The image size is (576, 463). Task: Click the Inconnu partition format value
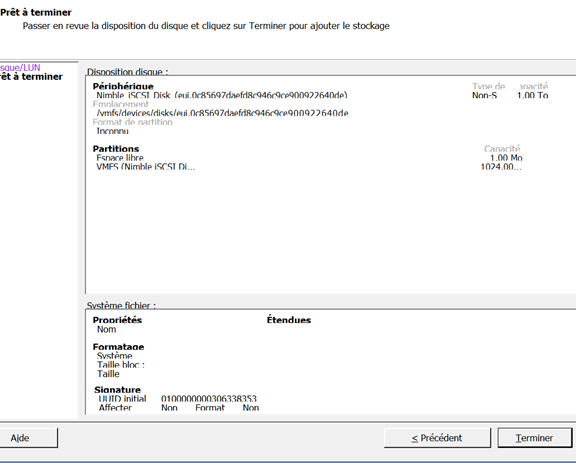point(112,131)
